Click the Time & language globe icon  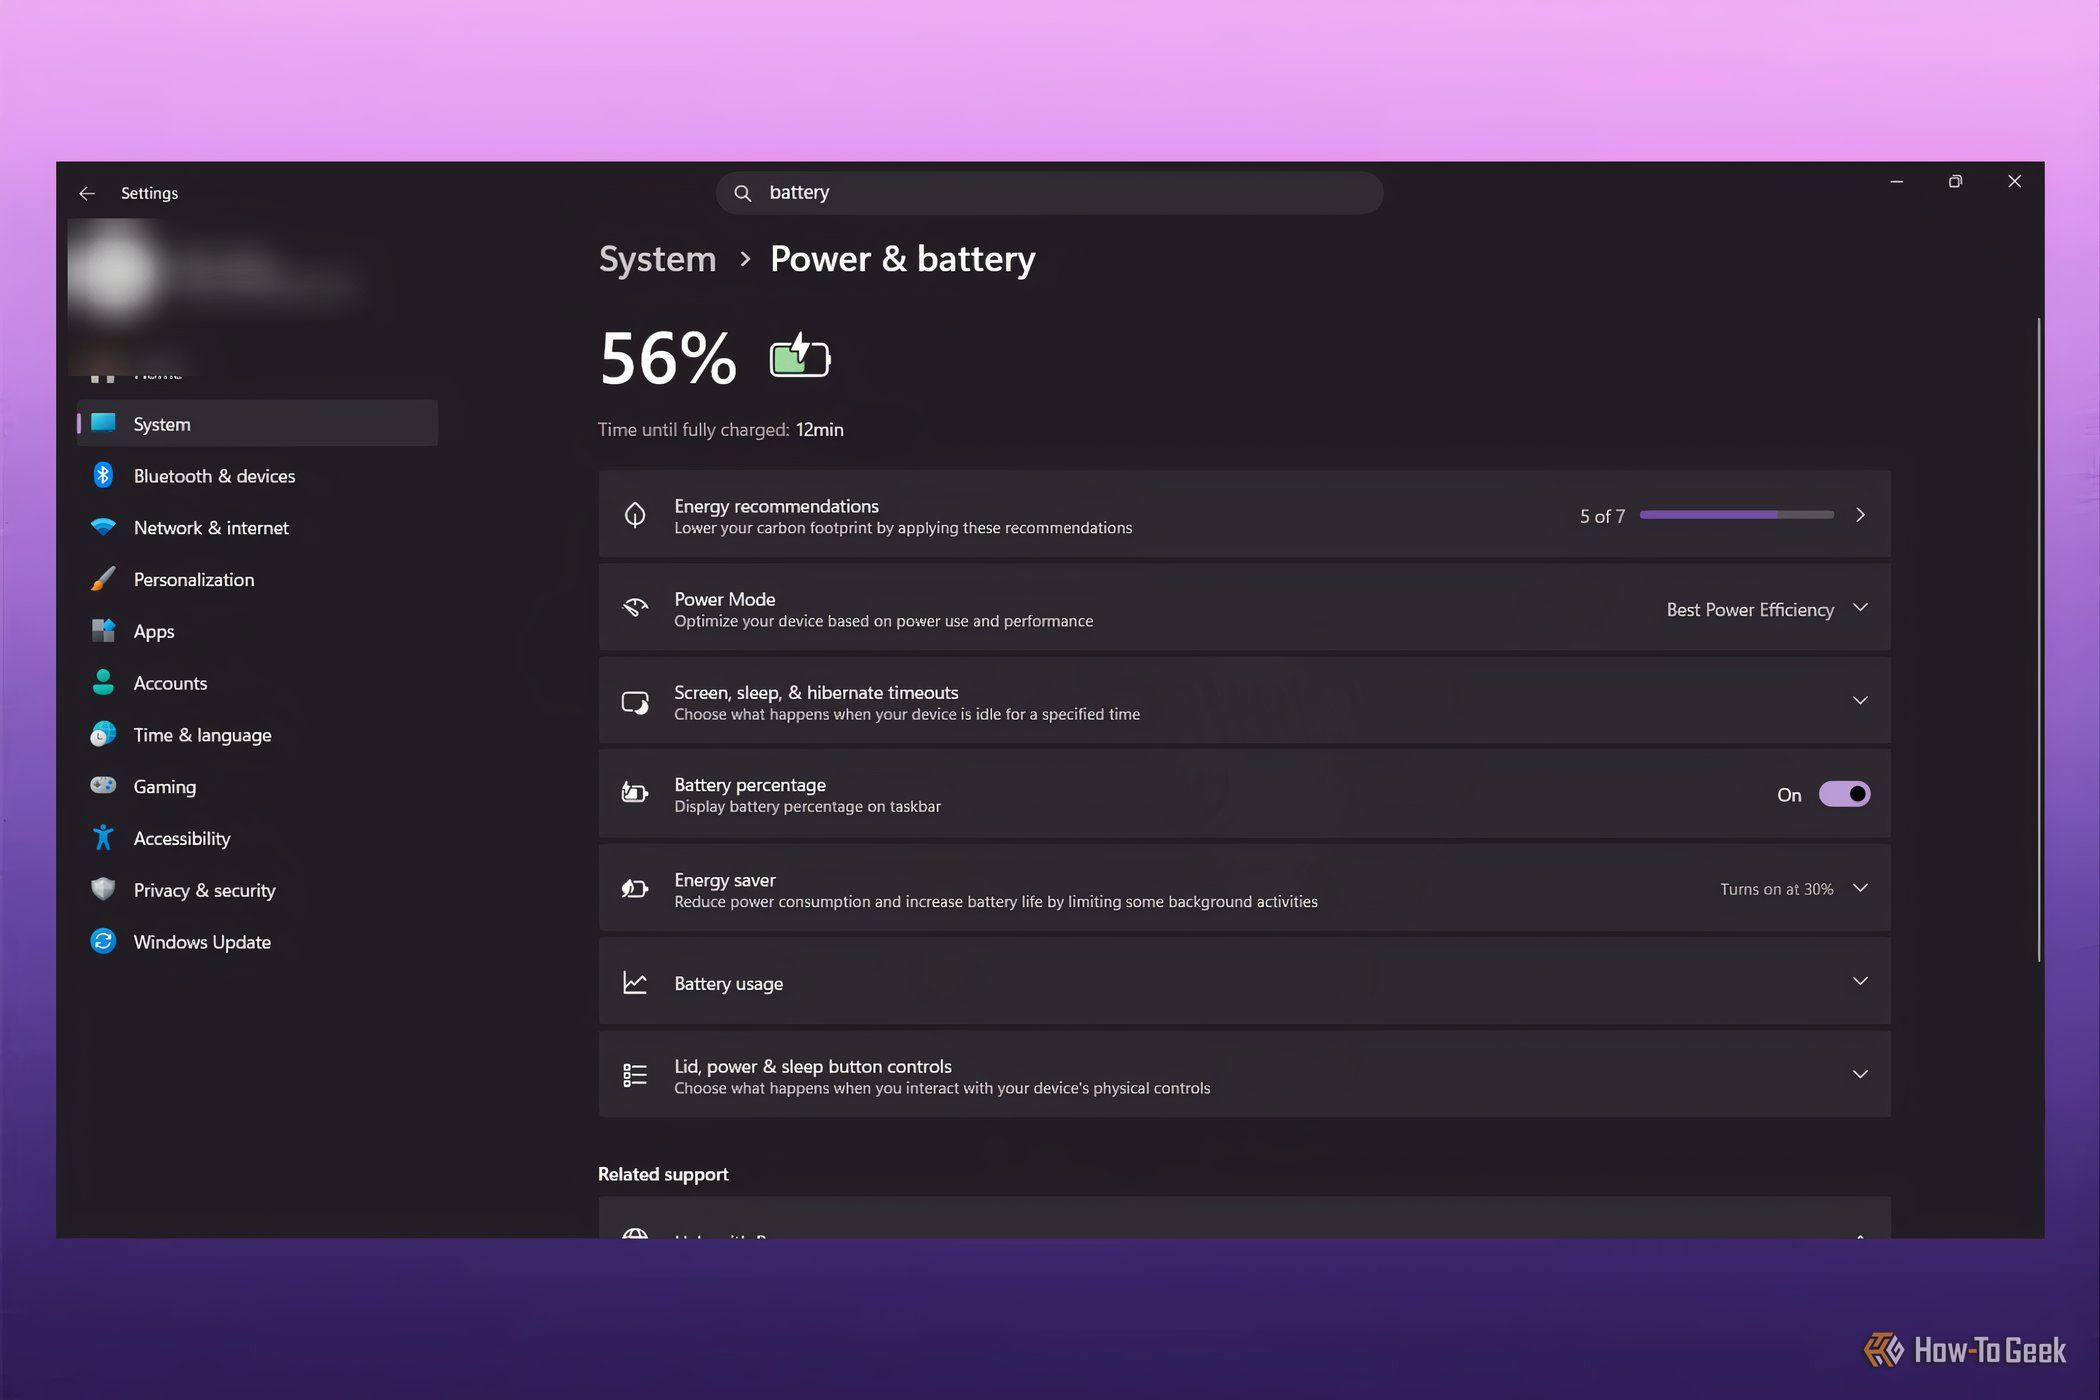click(103, 734)
